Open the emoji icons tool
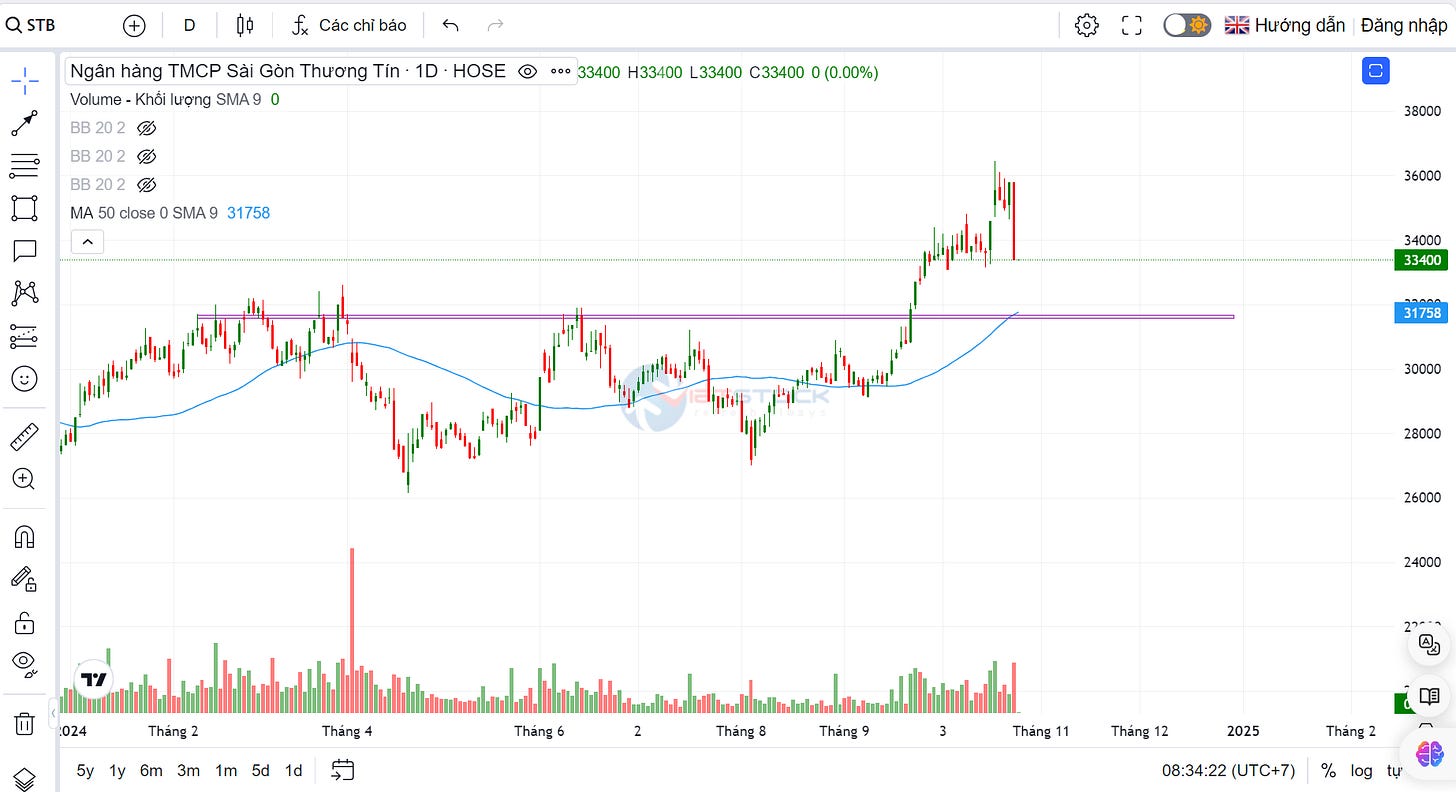 (25, 379)
